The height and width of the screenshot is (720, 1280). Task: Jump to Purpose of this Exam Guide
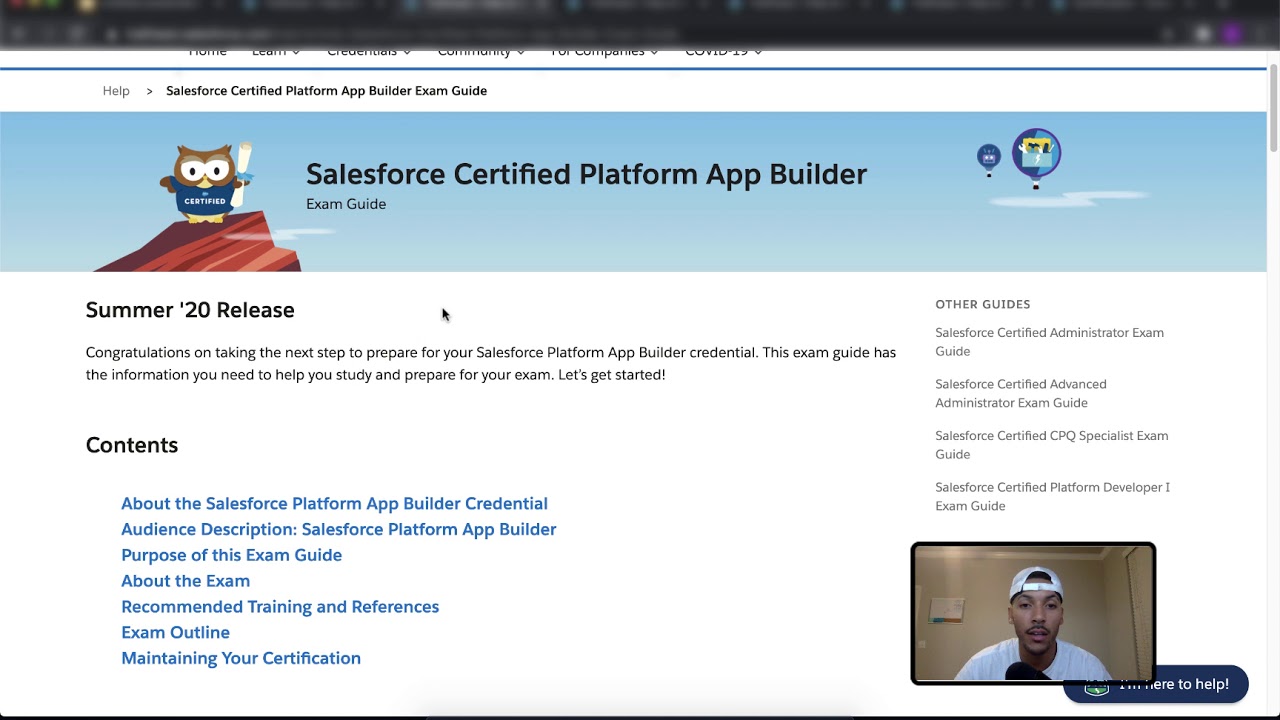pyautogui.click(x=231, y=555)
